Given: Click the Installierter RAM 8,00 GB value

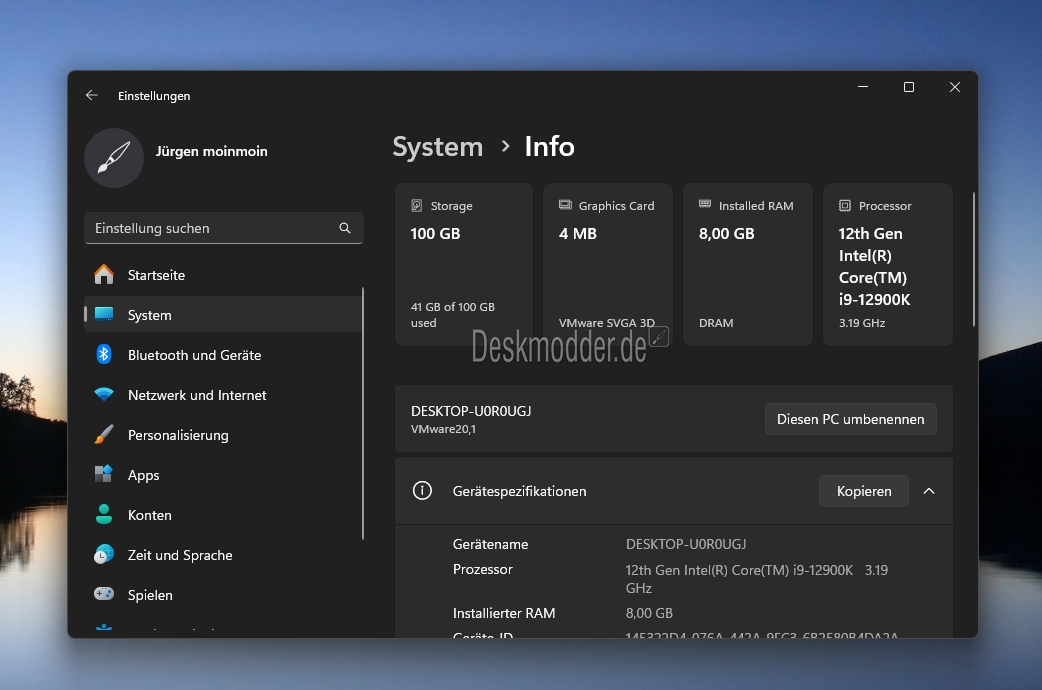Looking at the screenshot, I should pos(649,613).
